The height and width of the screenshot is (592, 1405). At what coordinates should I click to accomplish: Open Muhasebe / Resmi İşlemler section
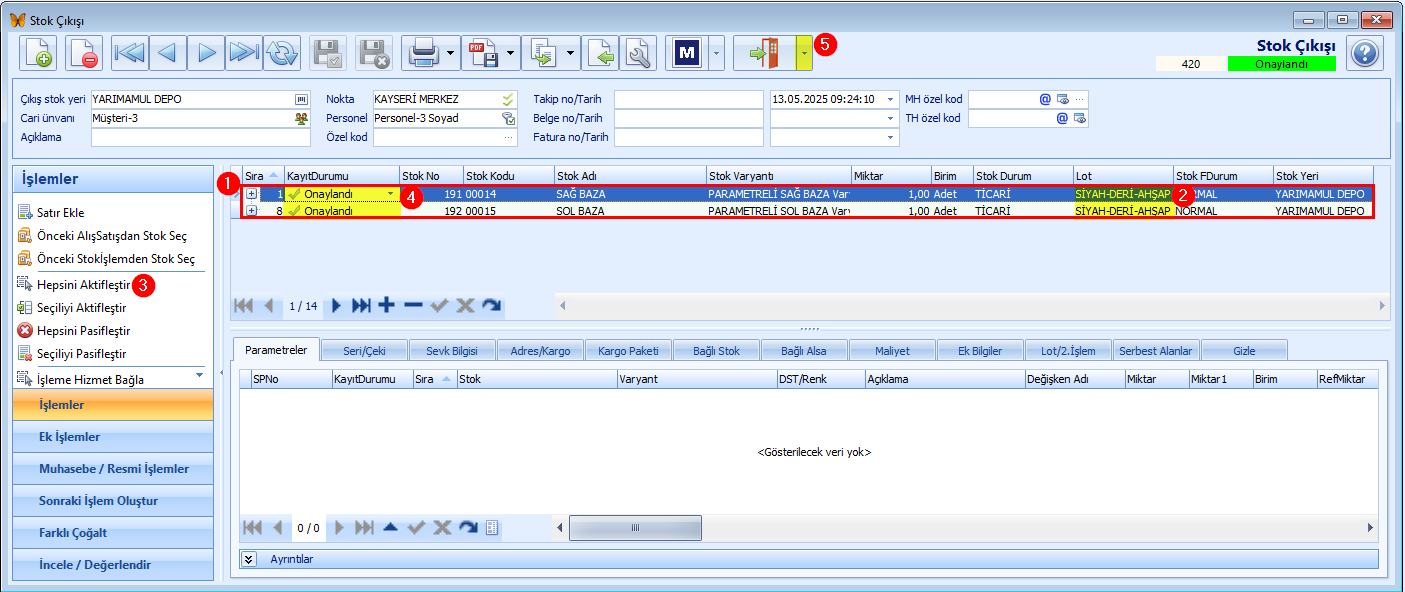113,469
